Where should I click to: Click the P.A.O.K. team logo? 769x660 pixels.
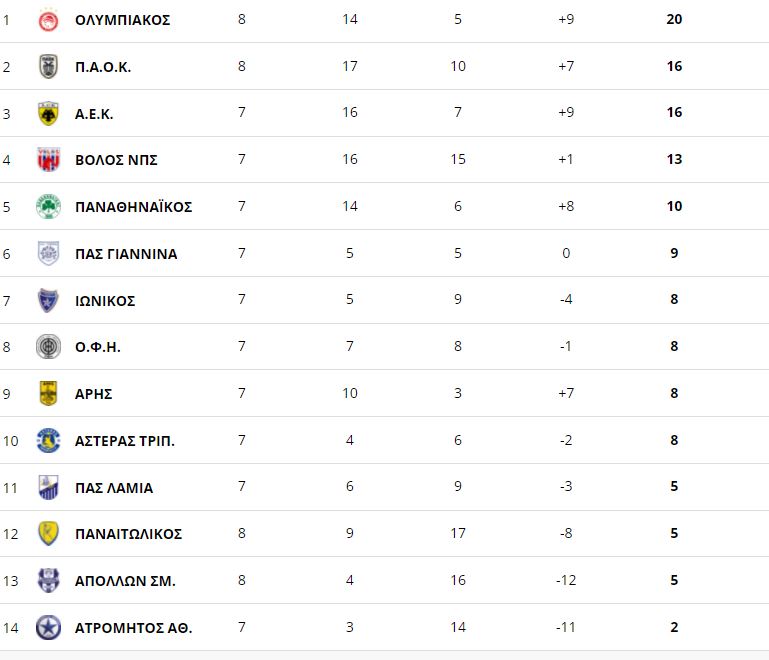coord(48,67)
